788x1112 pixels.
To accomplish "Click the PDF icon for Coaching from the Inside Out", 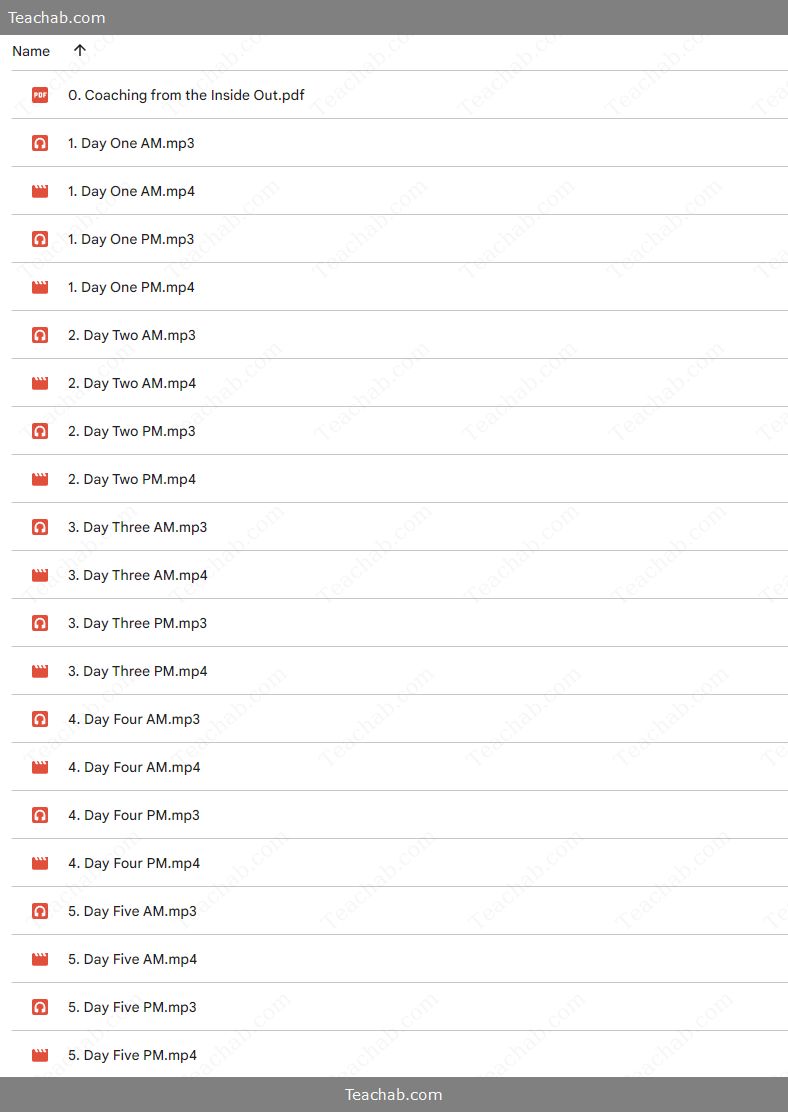I will [40, 95].
